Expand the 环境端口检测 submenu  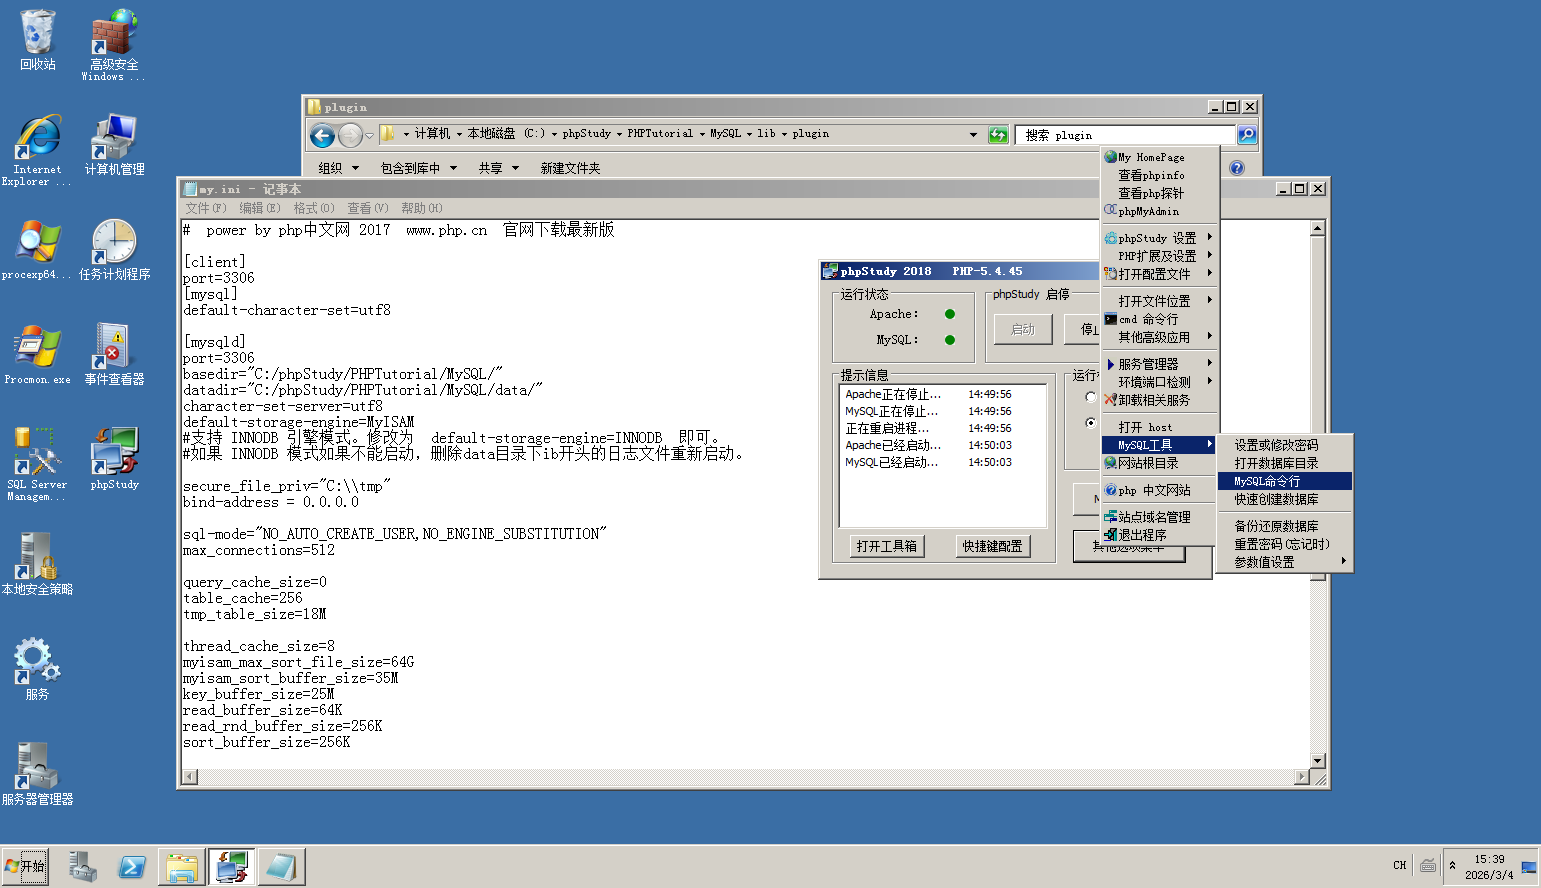click(1159, 382)
